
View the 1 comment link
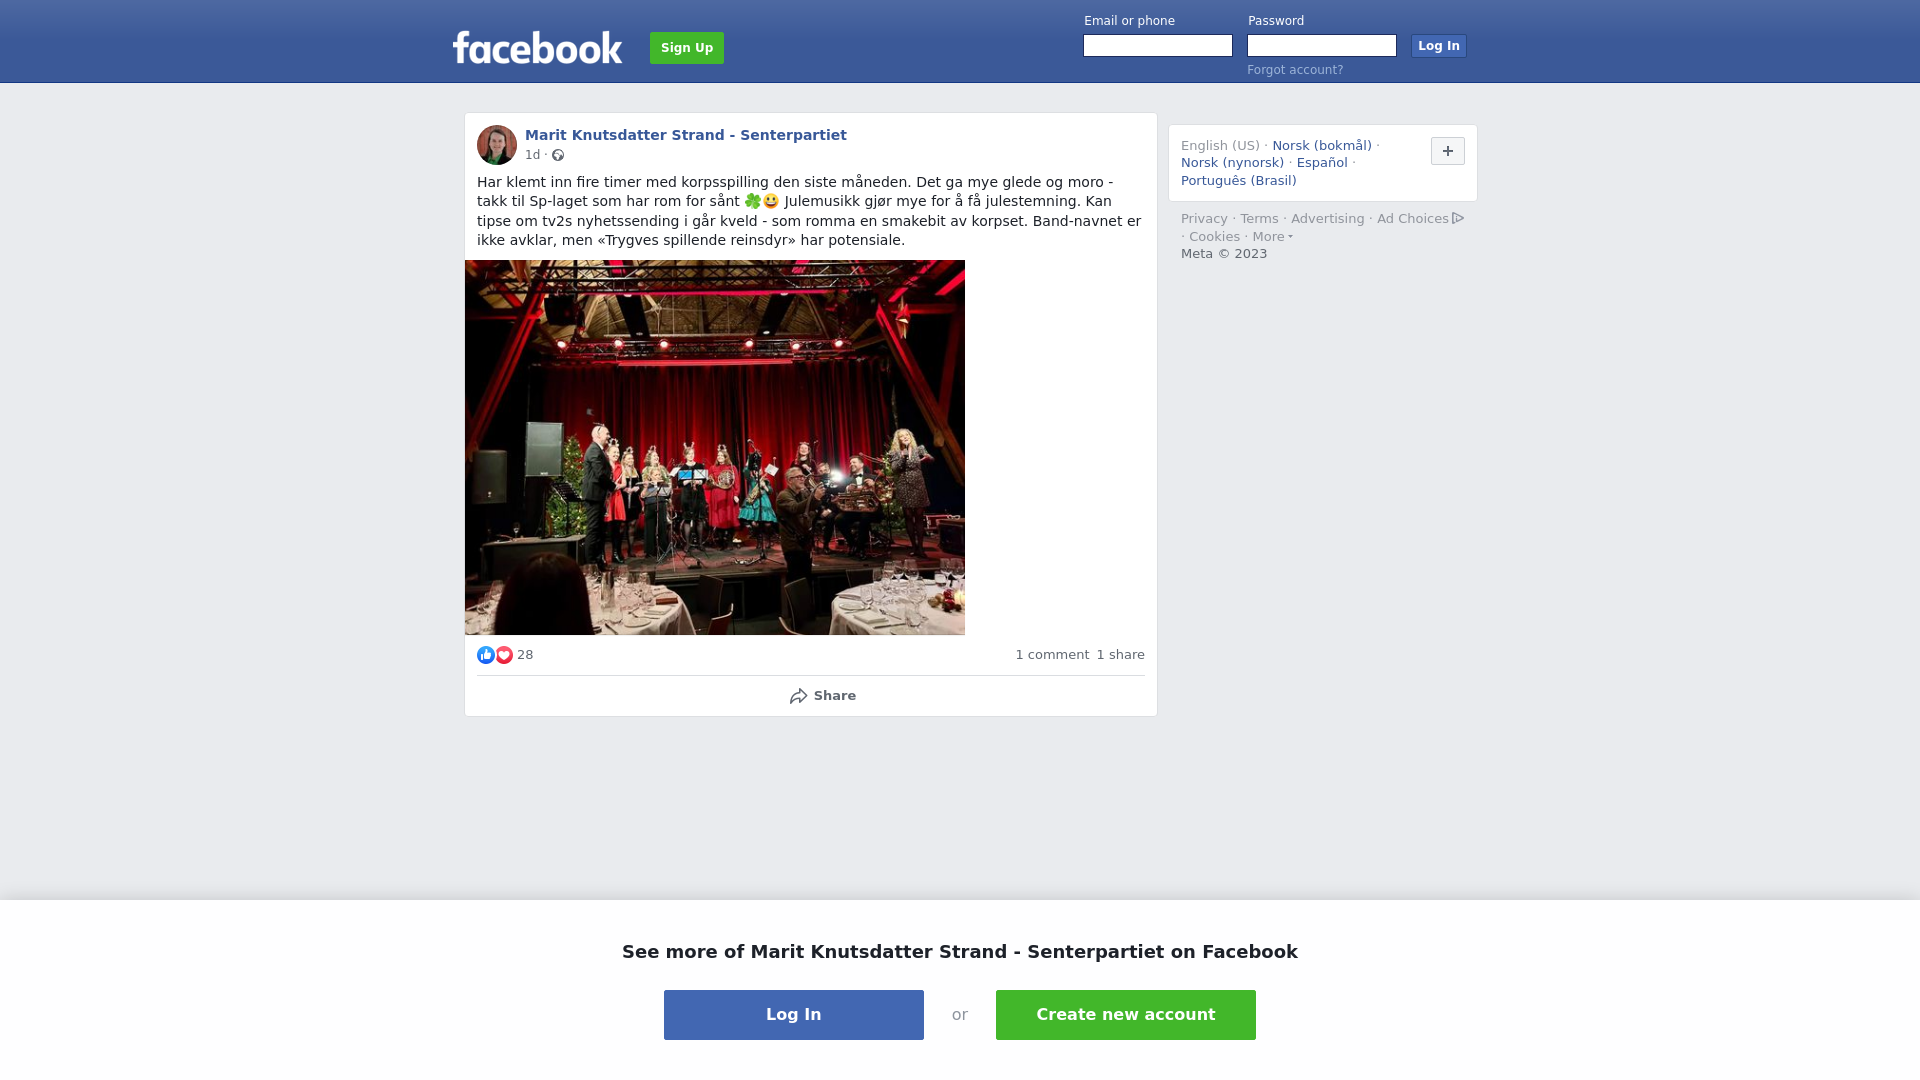[x=1052, y=655]
